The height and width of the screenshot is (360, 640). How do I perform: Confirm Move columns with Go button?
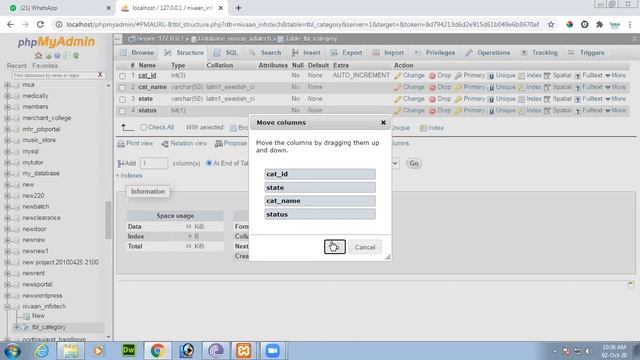[335, 247]
